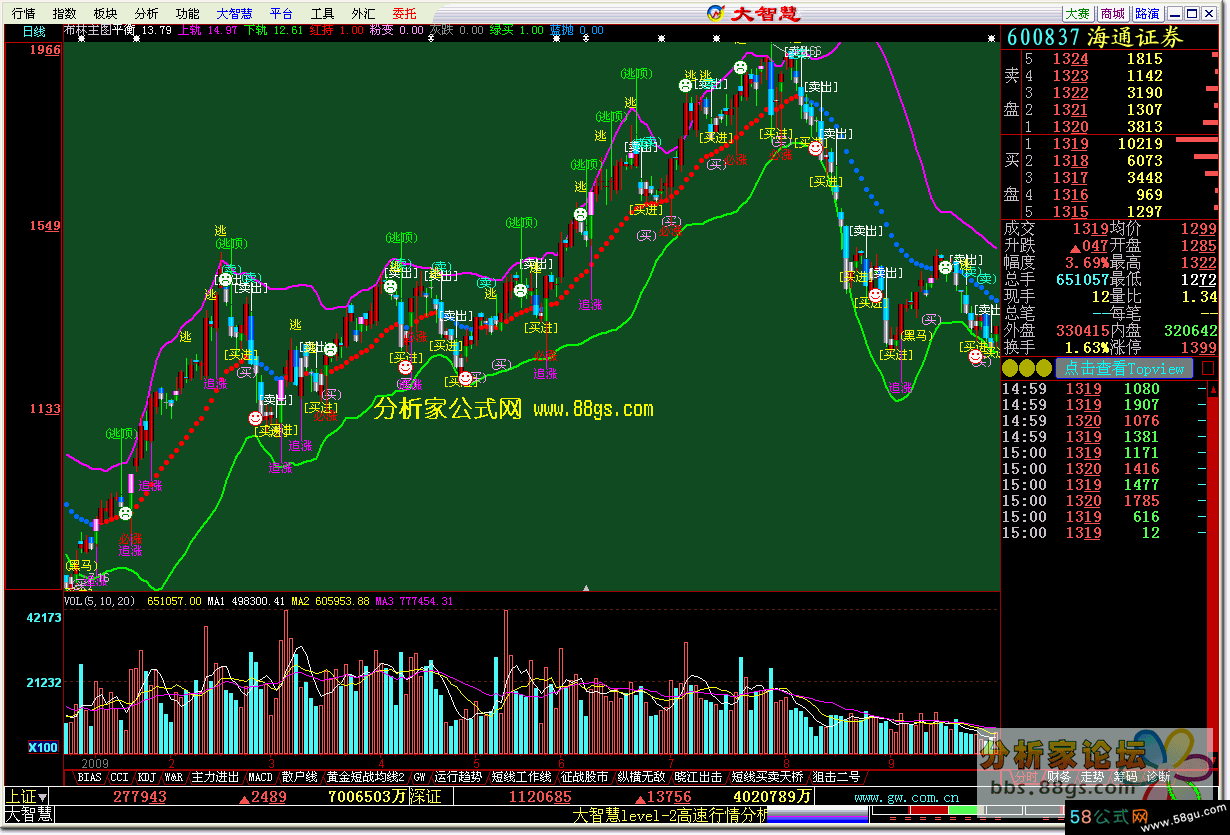Click the 42173 volume axis label
This screenshot has width=1230, height=835.
[44, 618]
